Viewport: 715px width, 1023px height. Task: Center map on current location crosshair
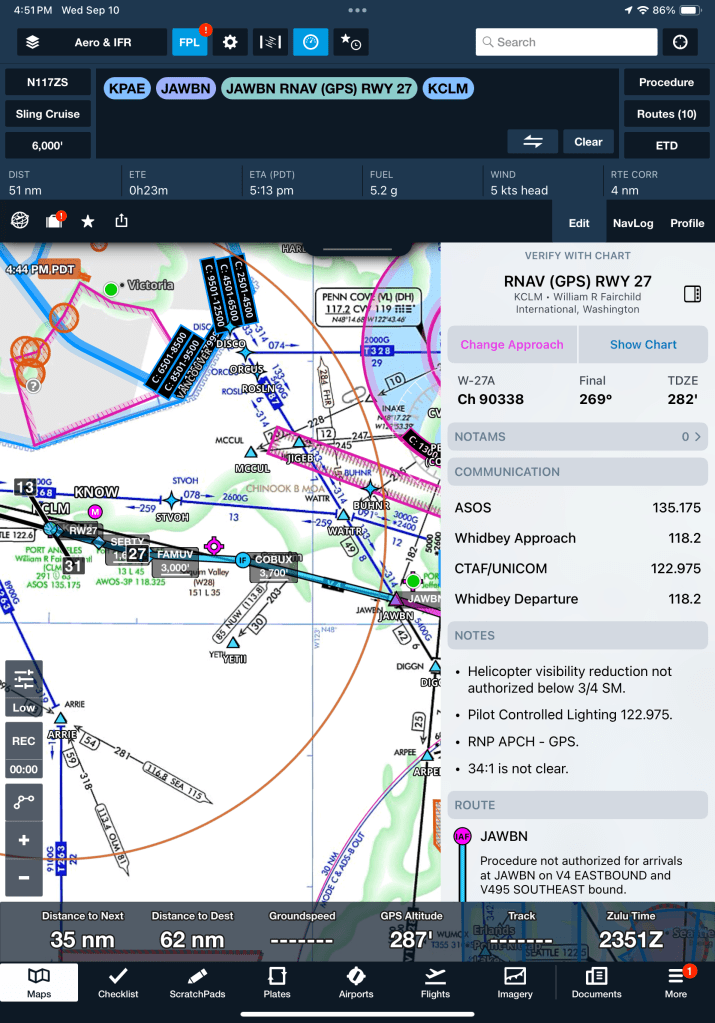point(680,42)
